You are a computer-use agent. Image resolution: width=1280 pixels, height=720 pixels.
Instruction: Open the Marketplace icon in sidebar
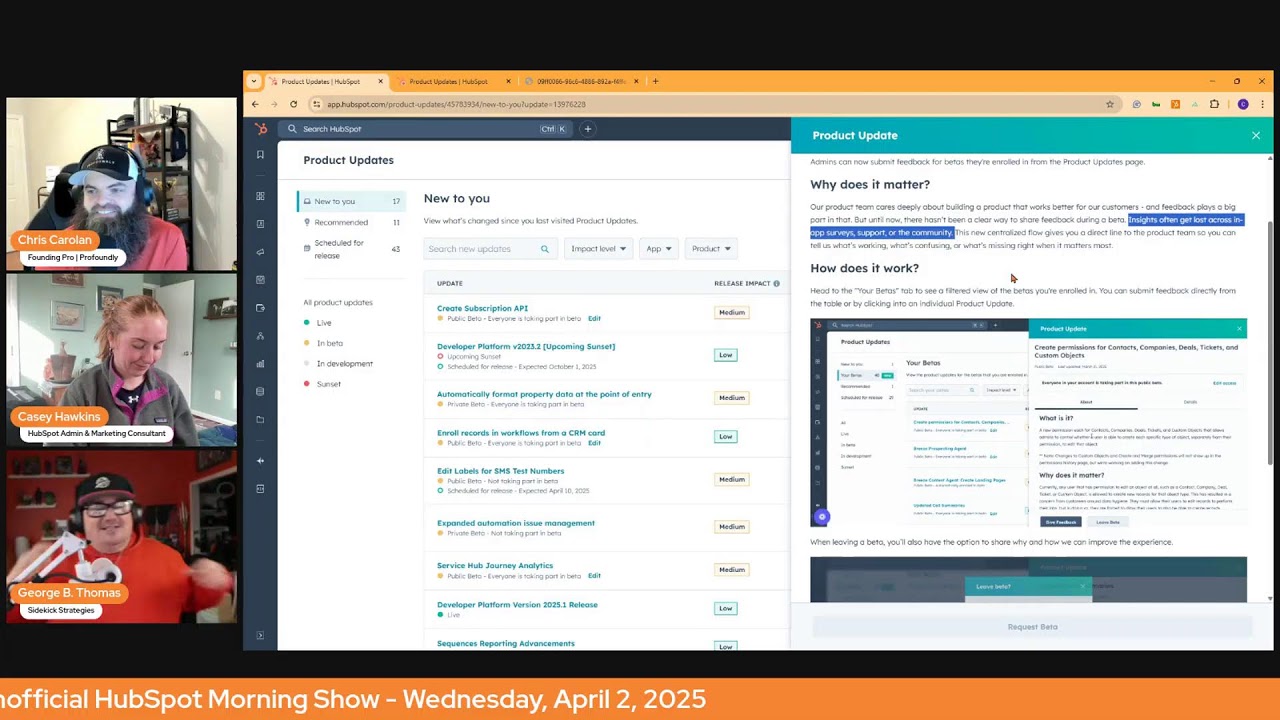click(261, 489)
